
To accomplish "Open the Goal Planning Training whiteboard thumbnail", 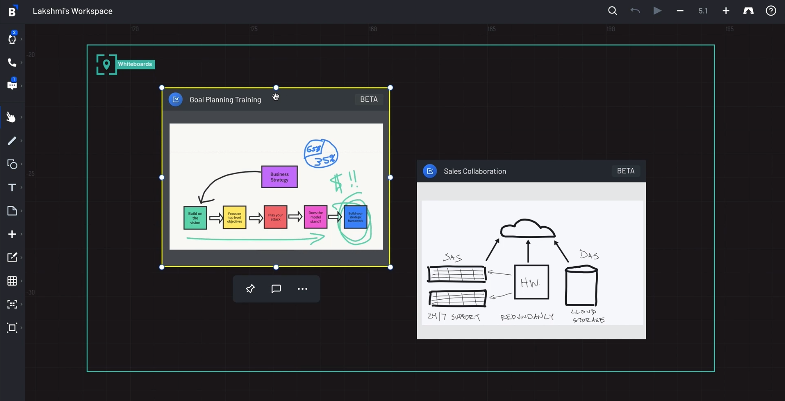I will coord(276,186).
